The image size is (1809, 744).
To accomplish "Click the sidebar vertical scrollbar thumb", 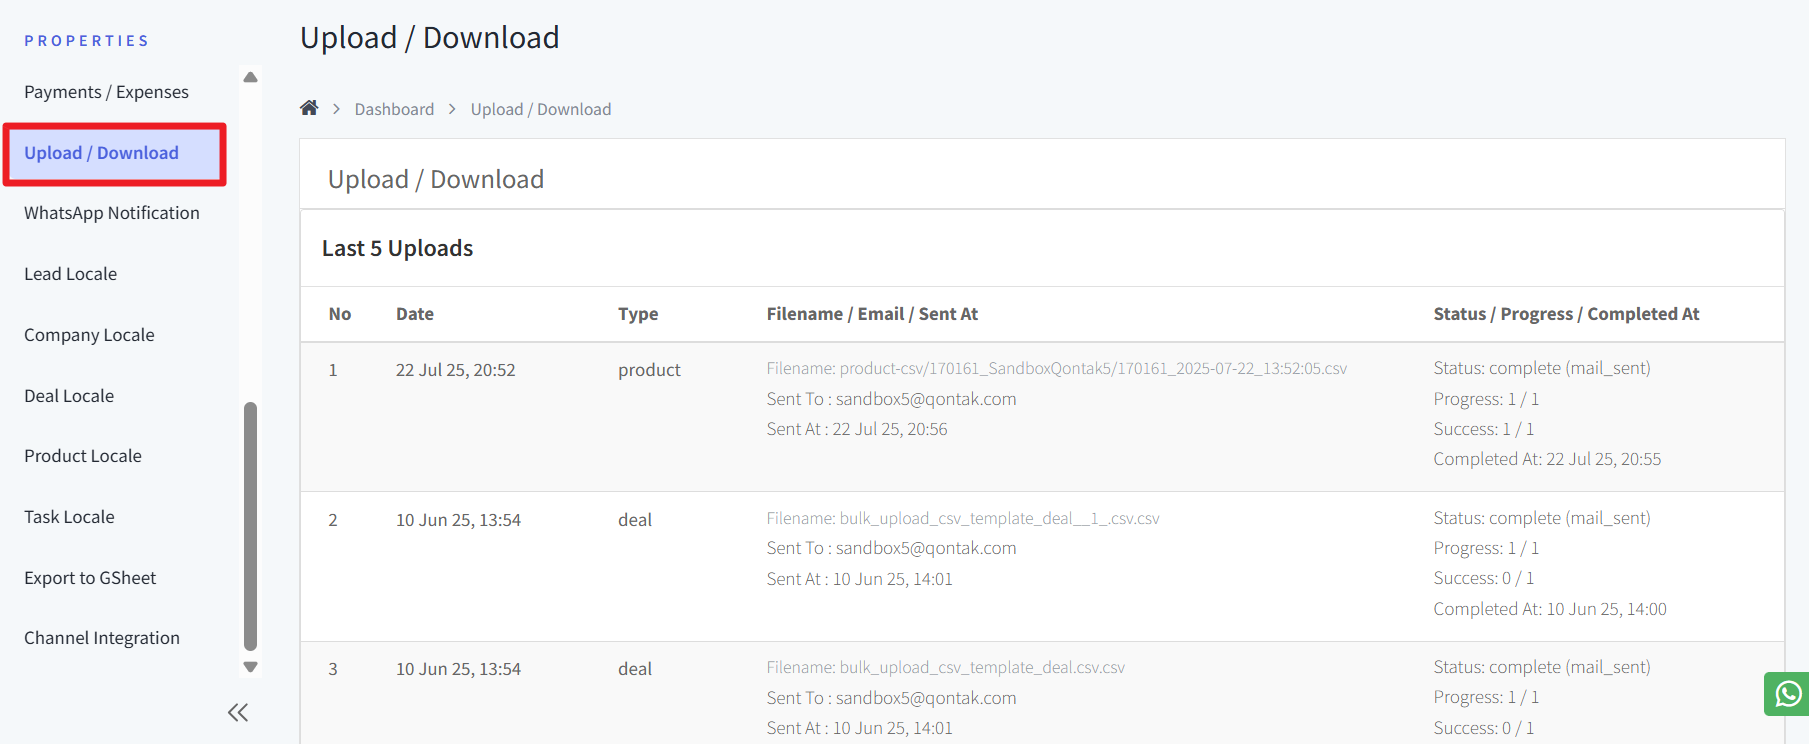I will pos(250,525).
